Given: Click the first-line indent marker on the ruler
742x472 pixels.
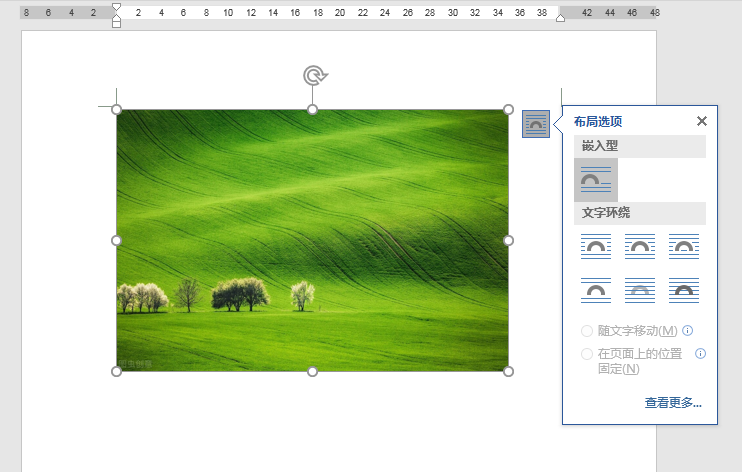Looking at the screenshot, I should (116, 7).
